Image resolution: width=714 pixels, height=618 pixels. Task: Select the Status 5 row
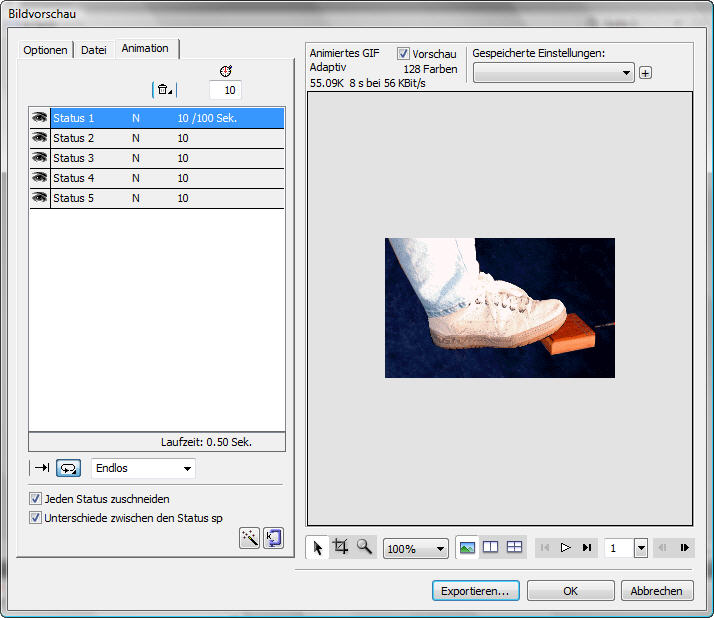click(157, 198)
